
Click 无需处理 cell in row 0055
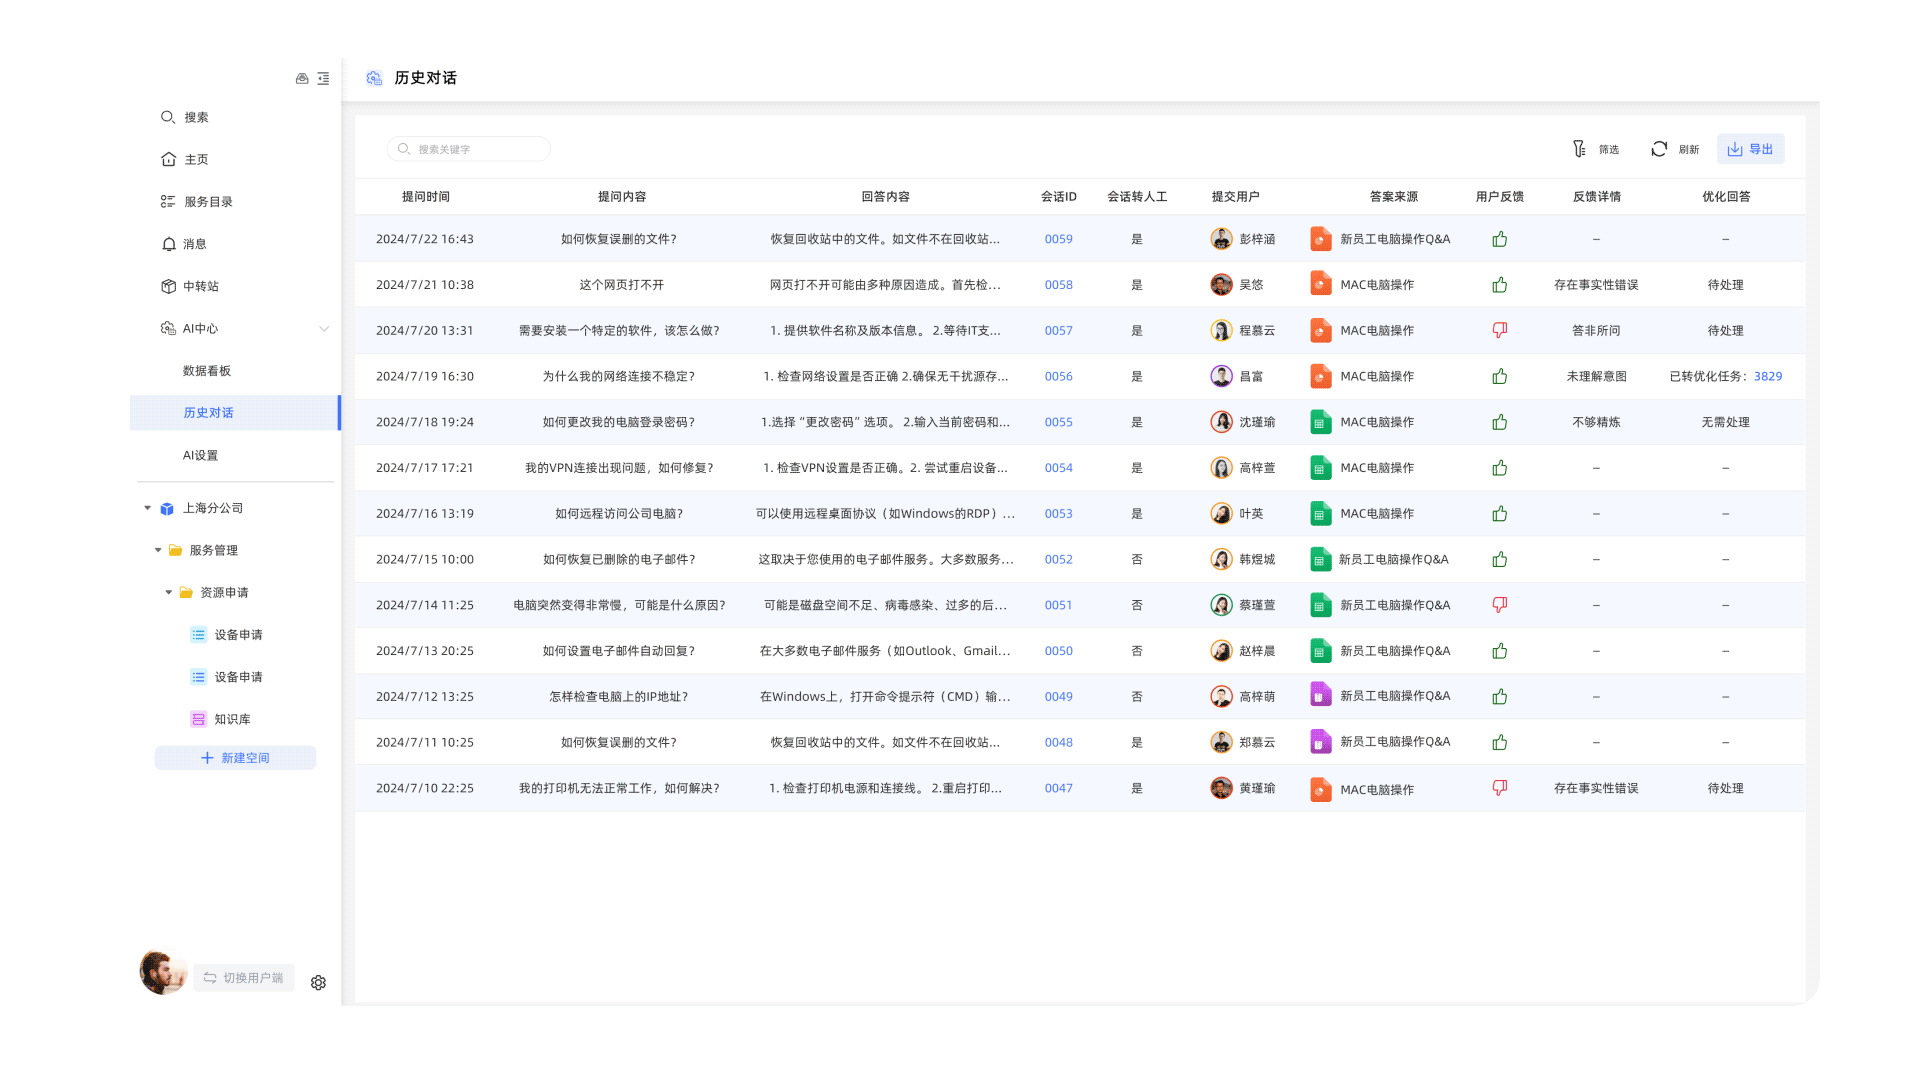1725,422
